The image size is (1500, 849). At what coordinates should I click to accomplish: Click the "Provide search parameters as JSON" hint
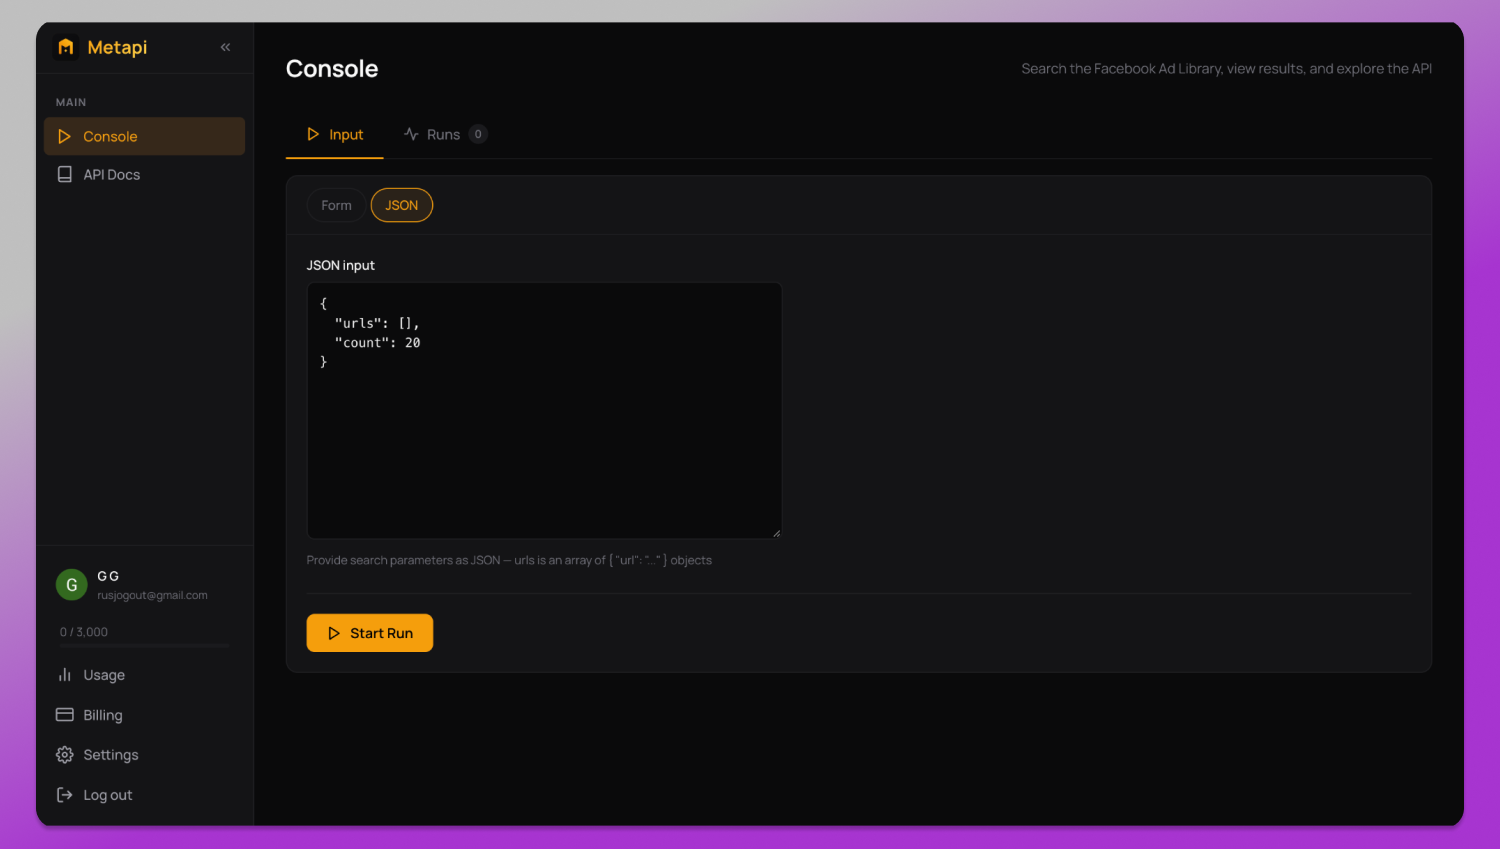tap(509, 560)
